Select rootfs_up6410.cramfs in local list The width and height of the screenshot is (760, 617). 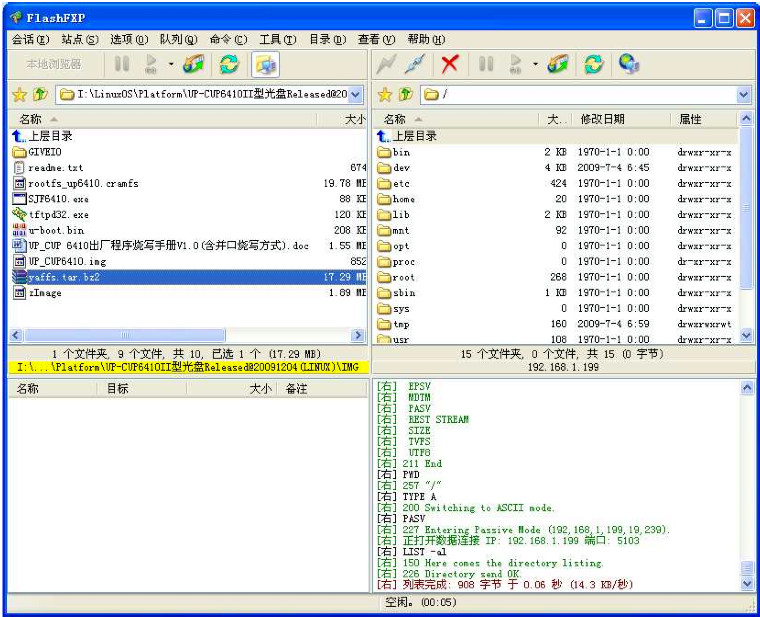(x=76, y=183)
